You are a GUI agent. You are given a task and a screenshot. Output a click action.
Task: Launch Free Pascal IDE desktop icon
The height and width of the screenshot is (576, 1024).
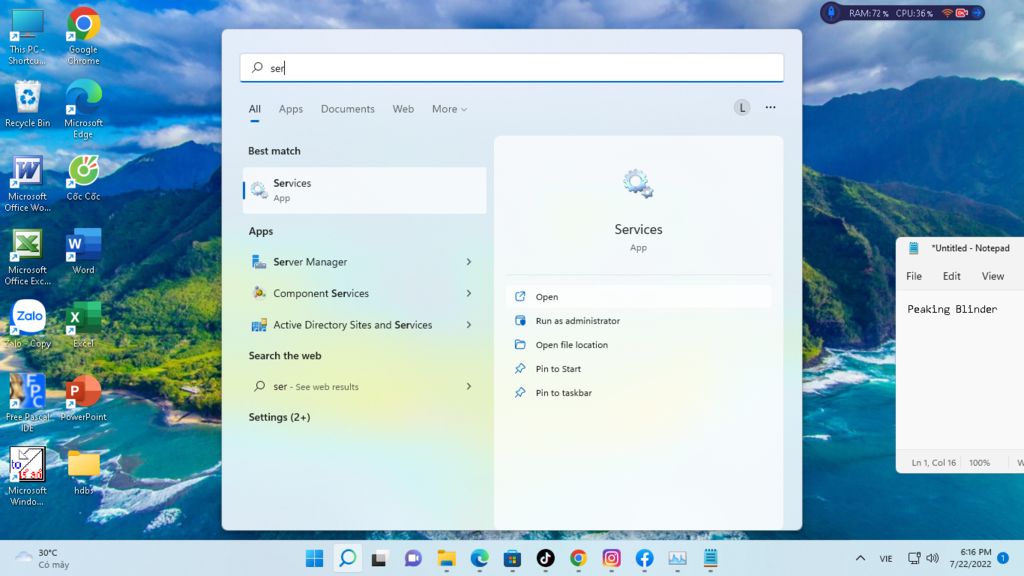point(27,403)
